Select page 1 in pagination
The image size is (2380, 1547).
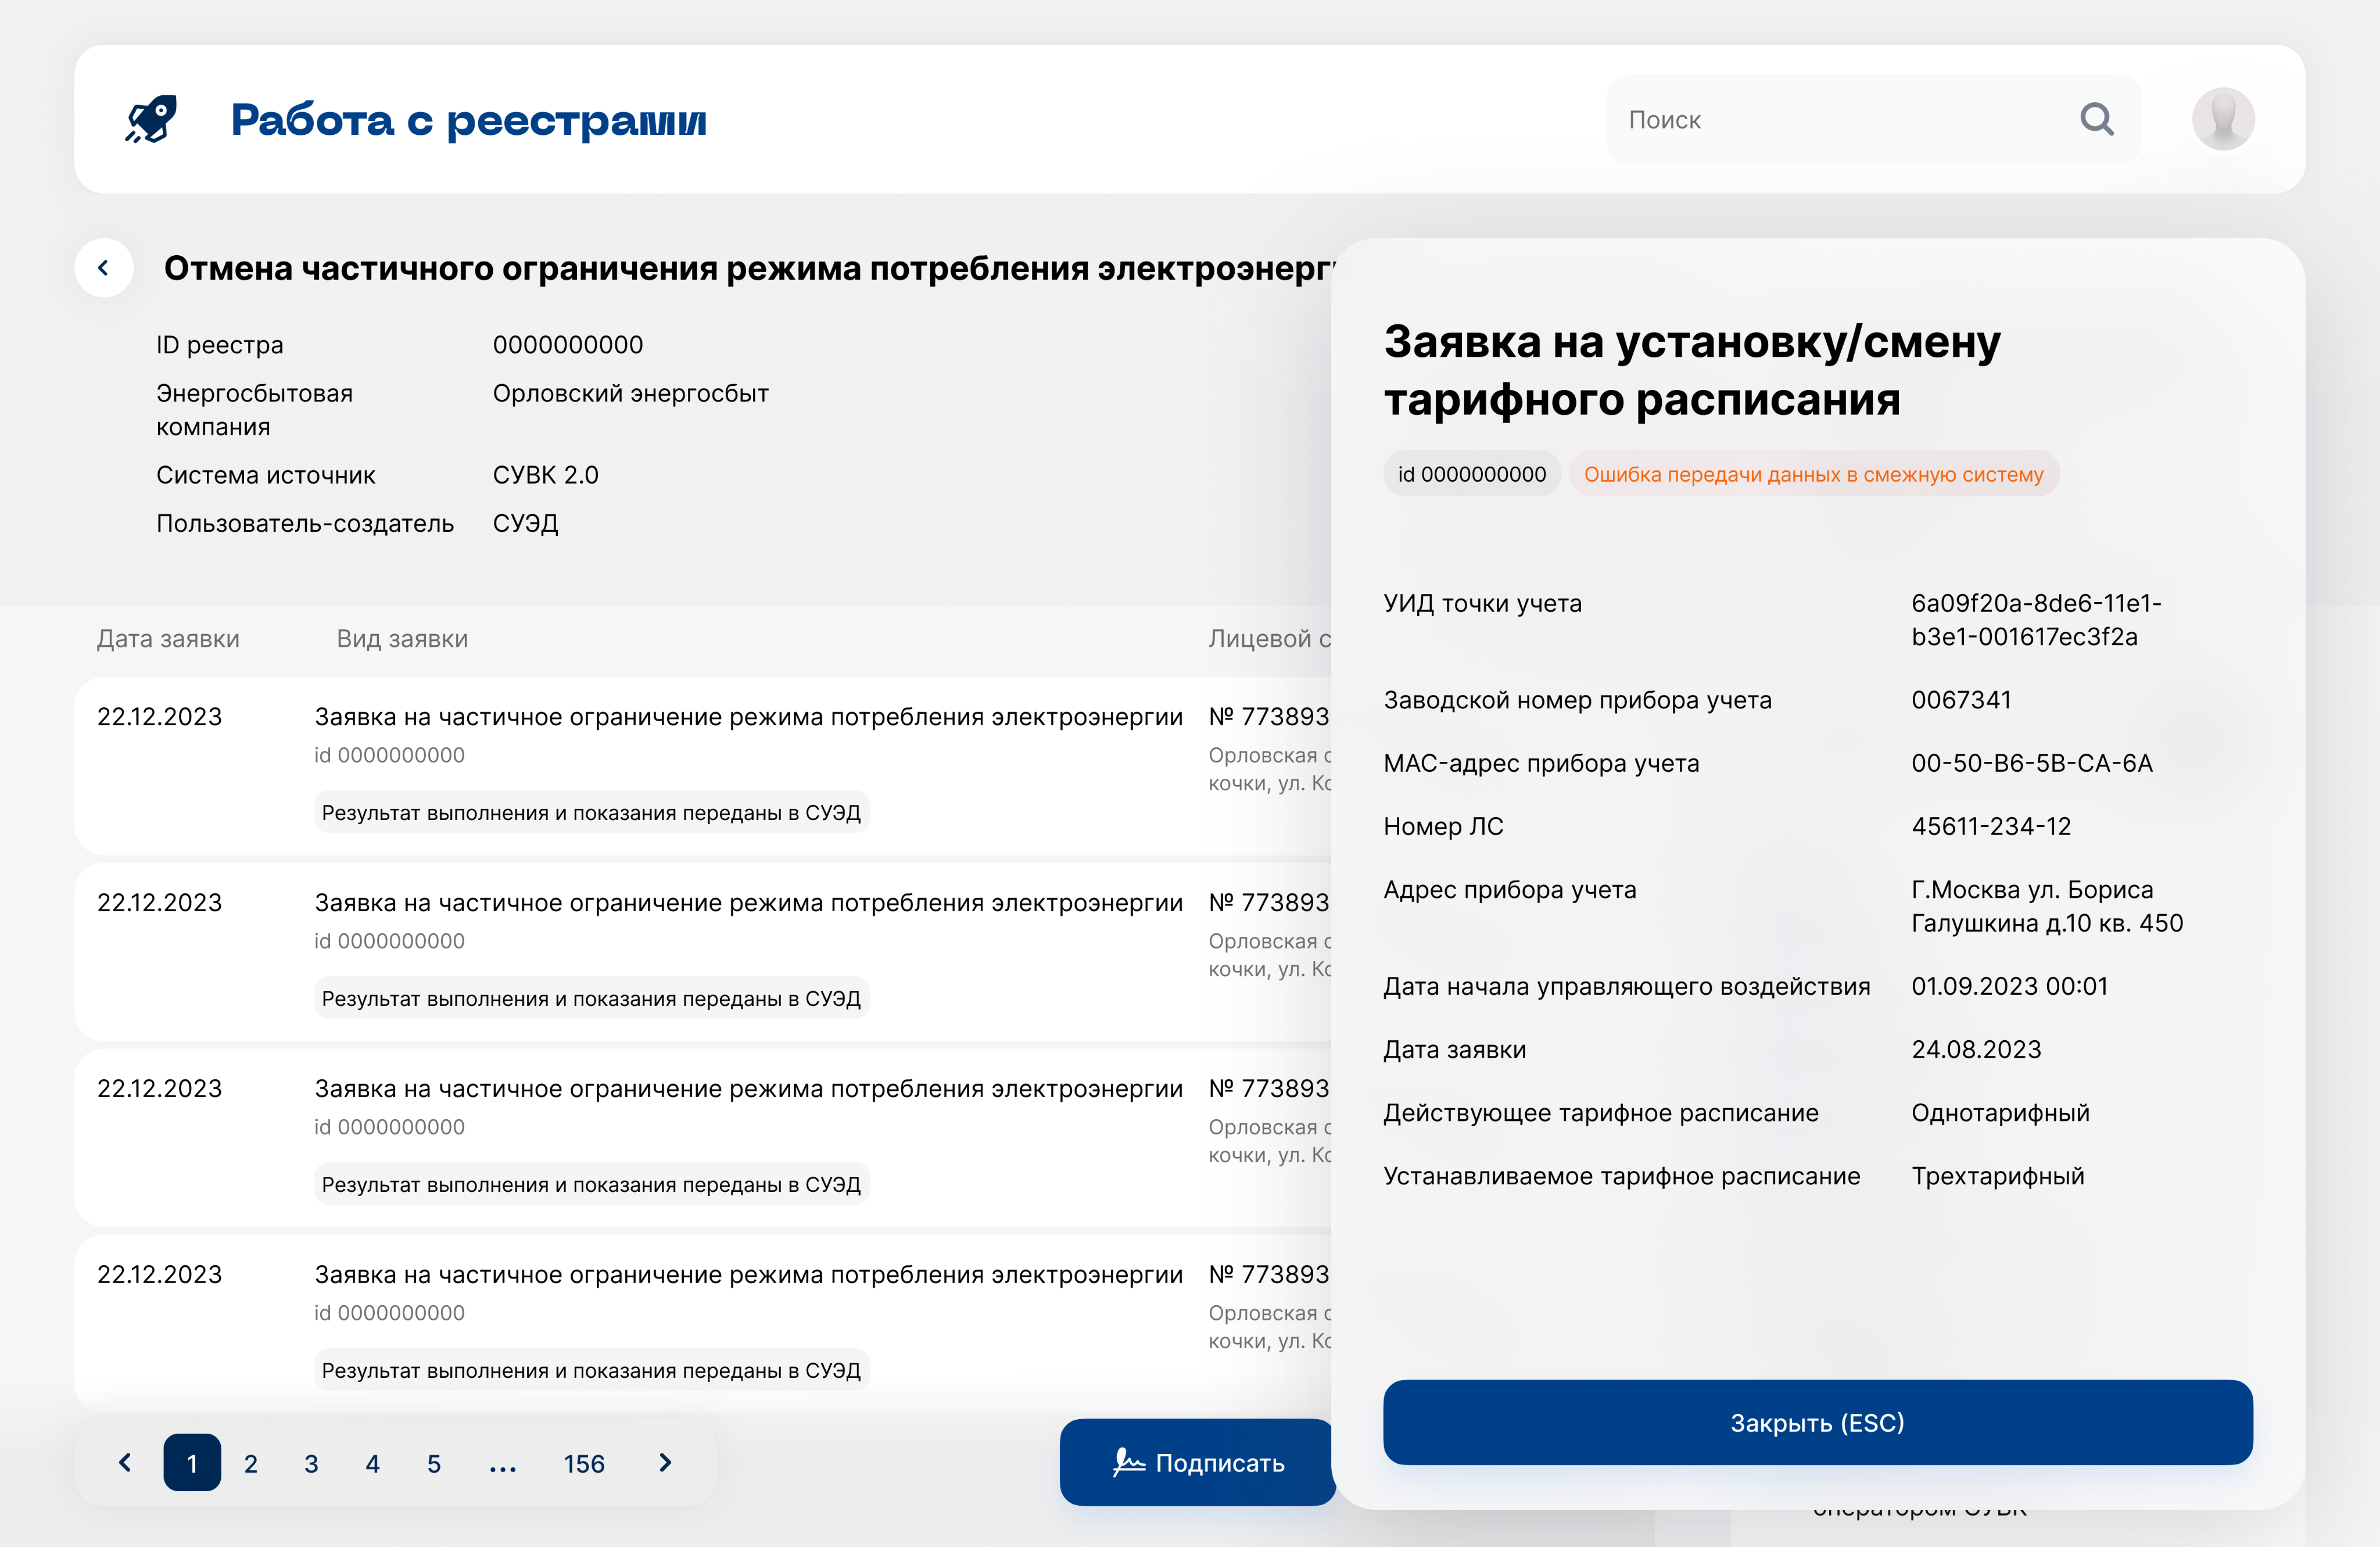(x=192, y=1463)
